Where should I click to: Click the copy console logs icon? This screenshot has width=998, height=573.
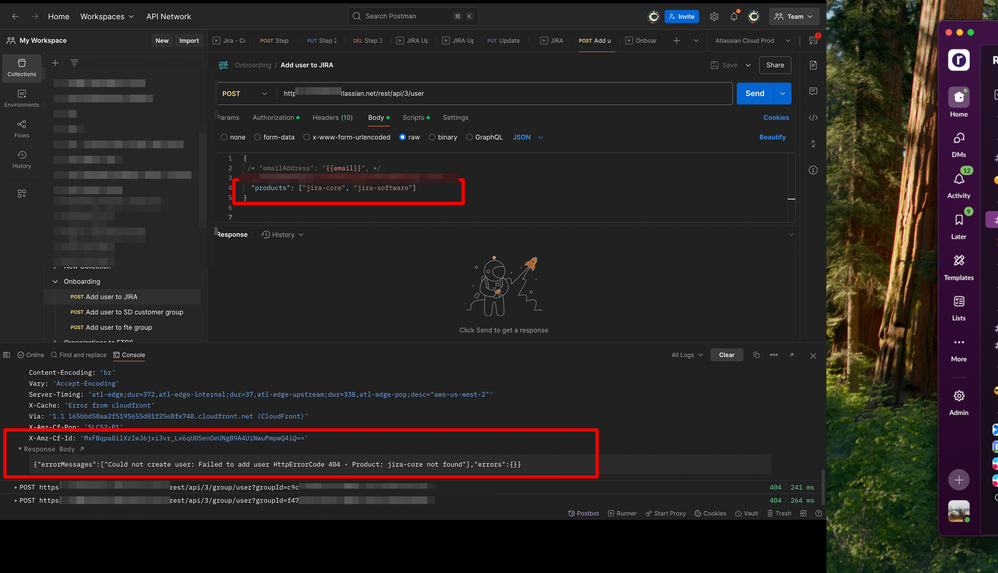click(756, 355)
